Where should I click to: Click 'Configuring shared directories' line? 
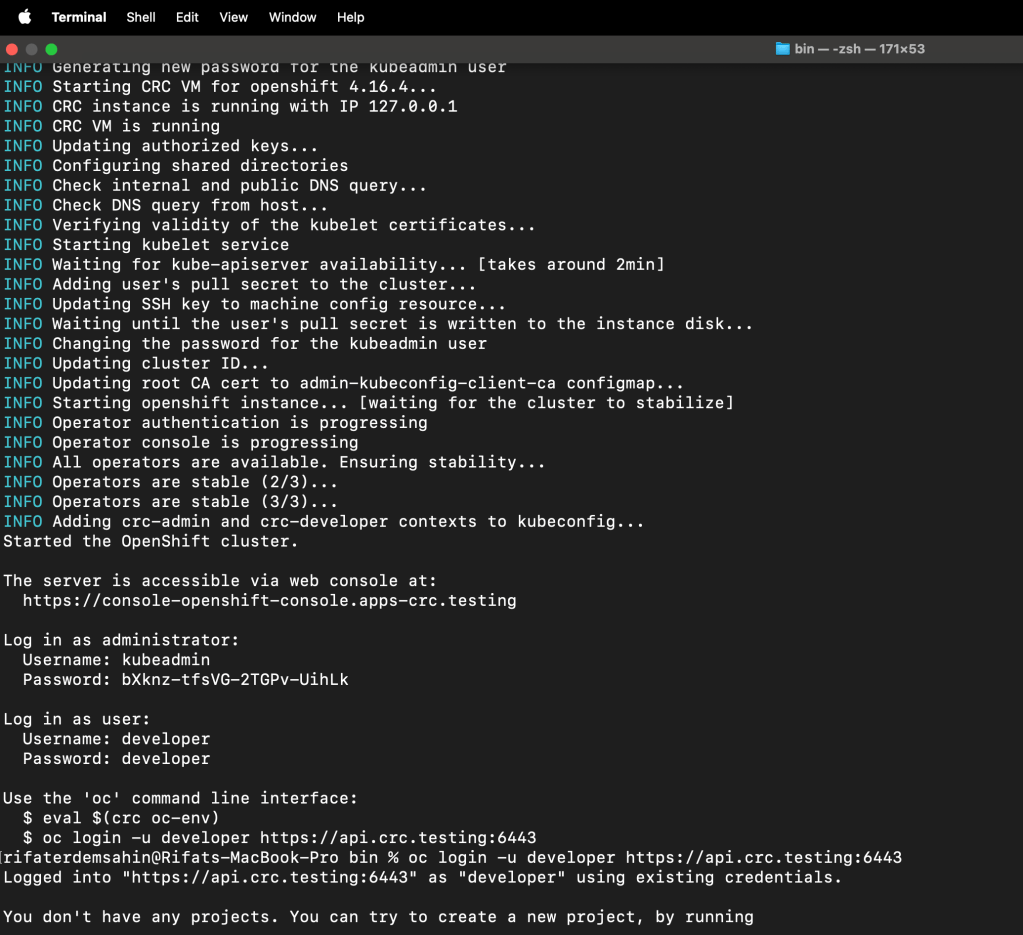coord(176,166)
